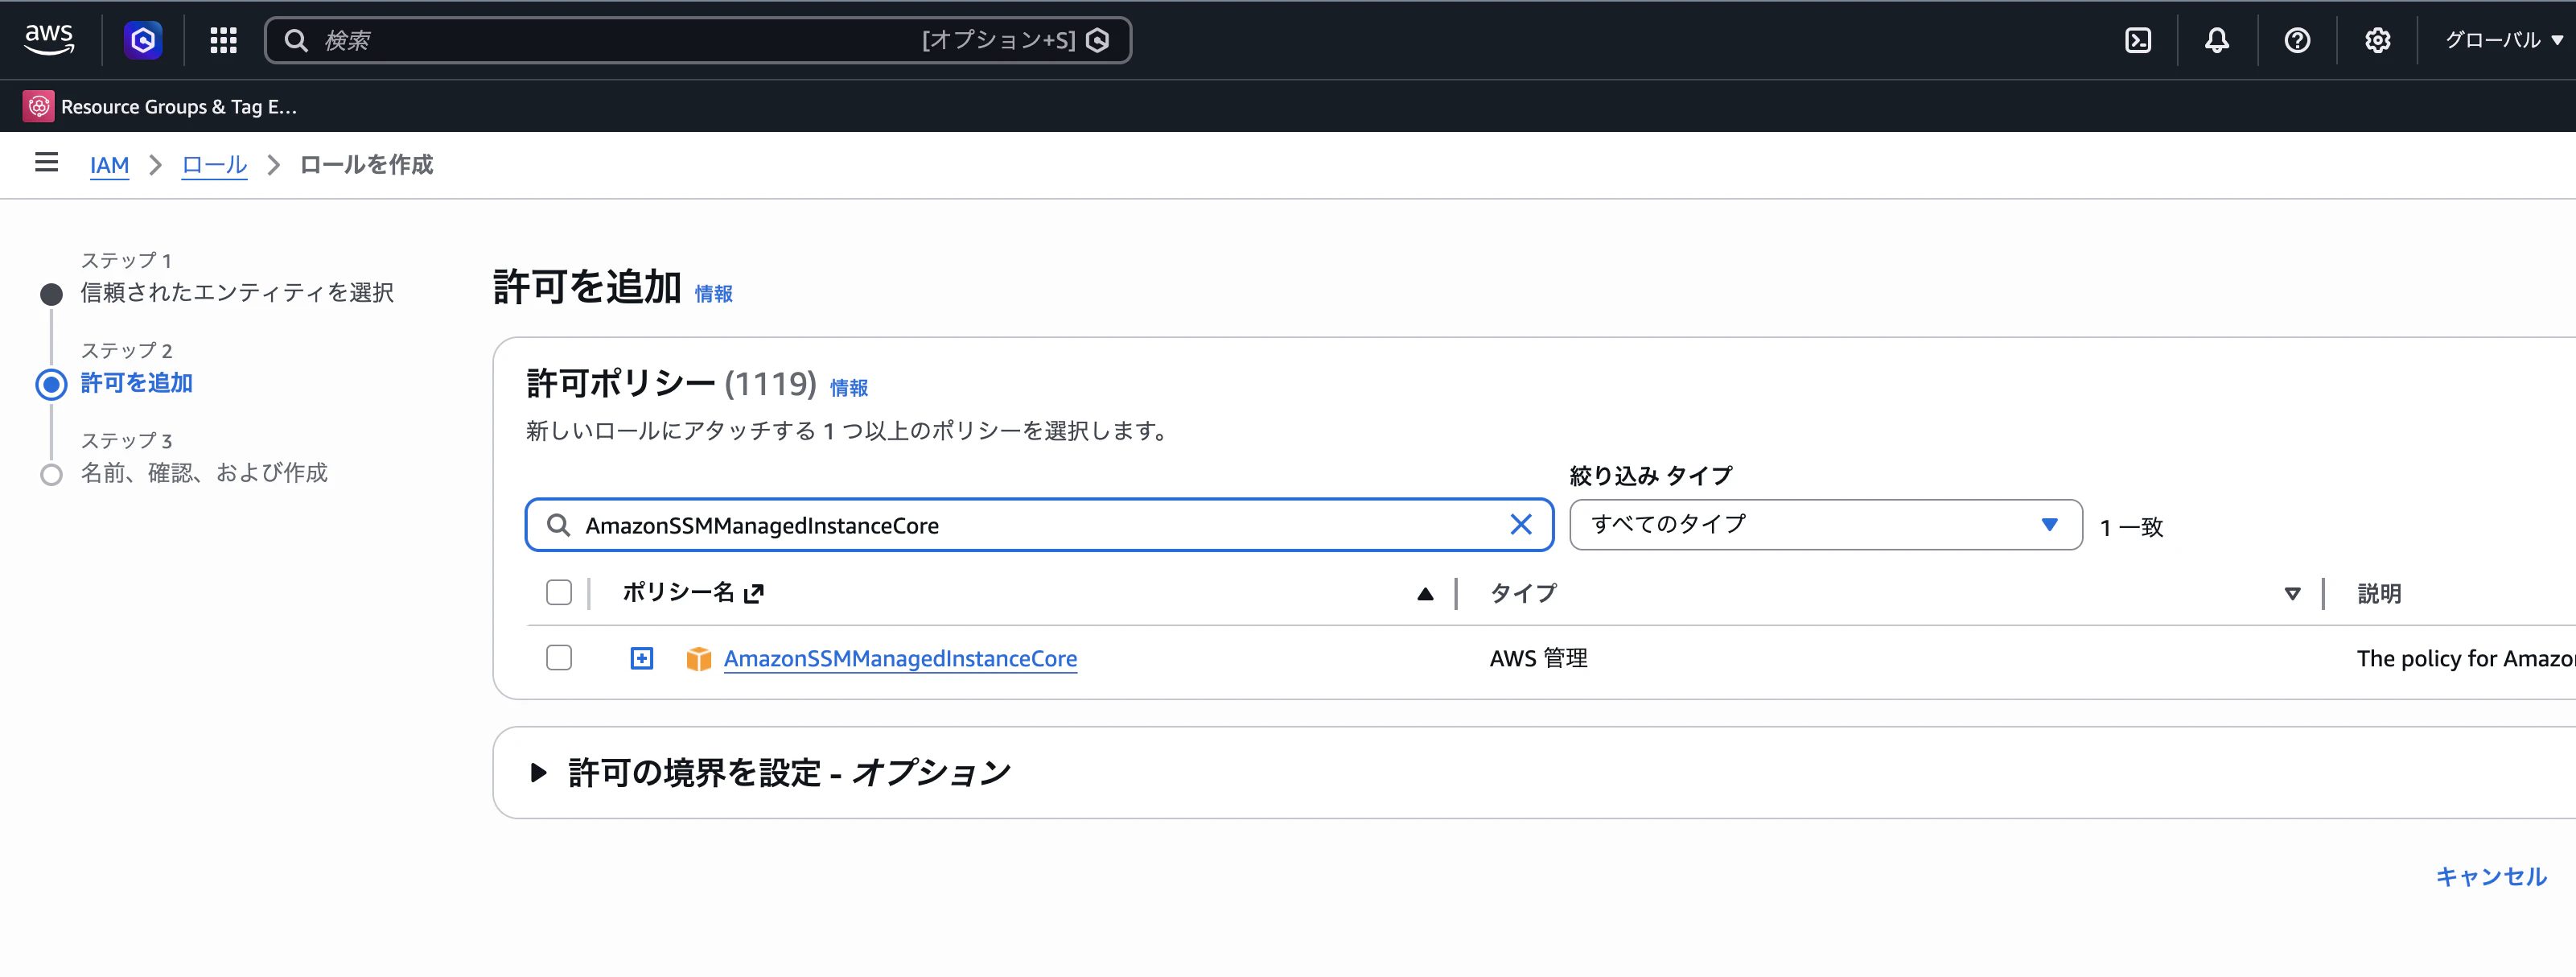Screen dimensions: 2576x977
Task: Check the AmazonSSMManagedInstanceCore policy checkbox
Action: (x=559, y=658)
